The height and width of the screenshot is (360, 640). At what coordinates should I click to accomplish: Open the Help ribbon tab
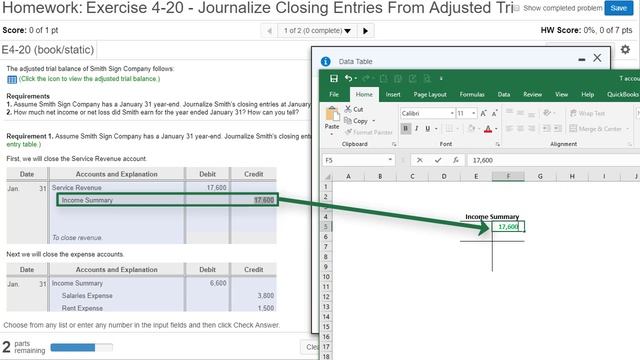tap(587, 94)
